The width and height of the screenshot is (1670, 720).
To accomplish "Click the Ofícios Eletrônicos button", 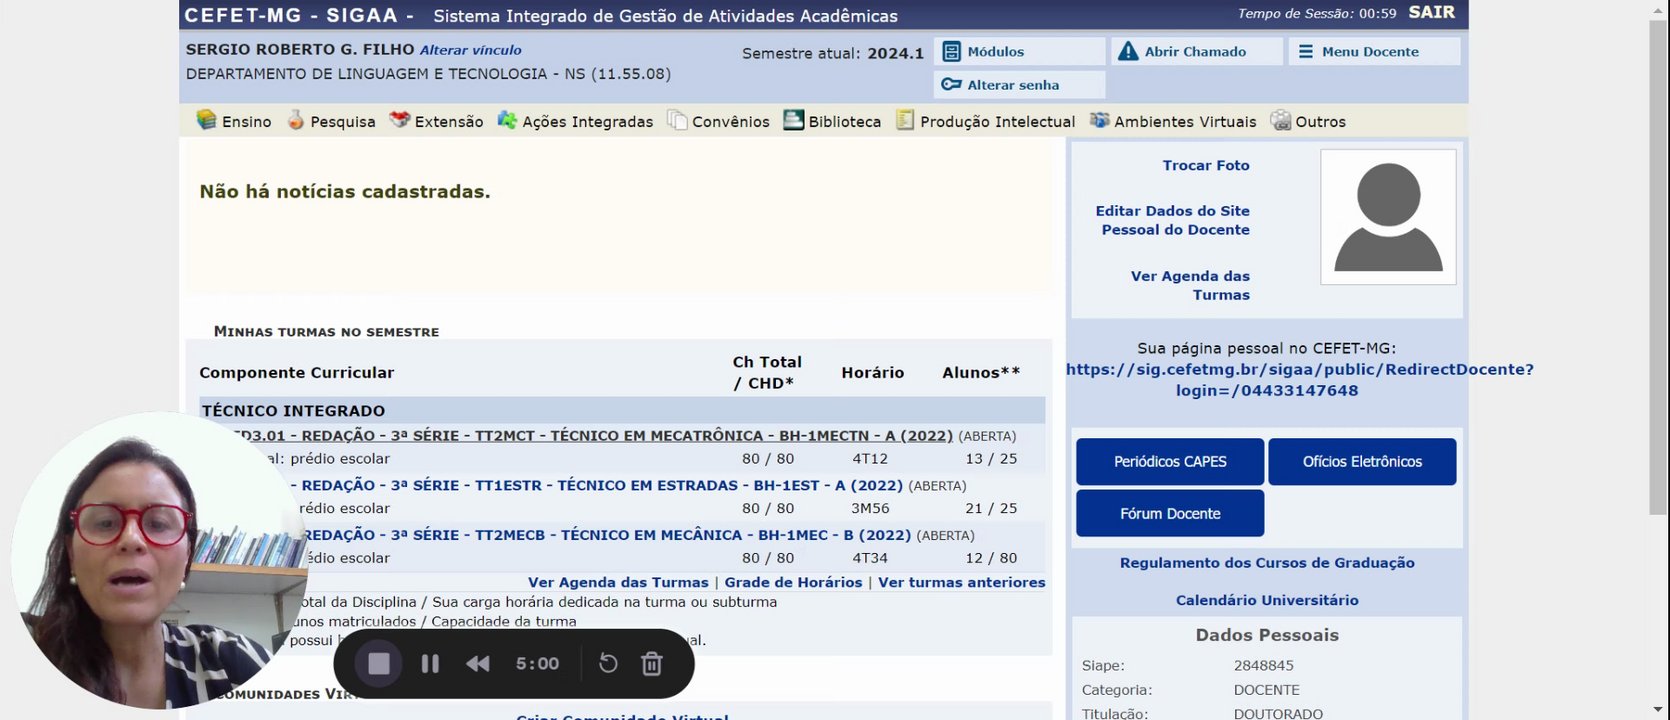I will tap(1362, 462).
